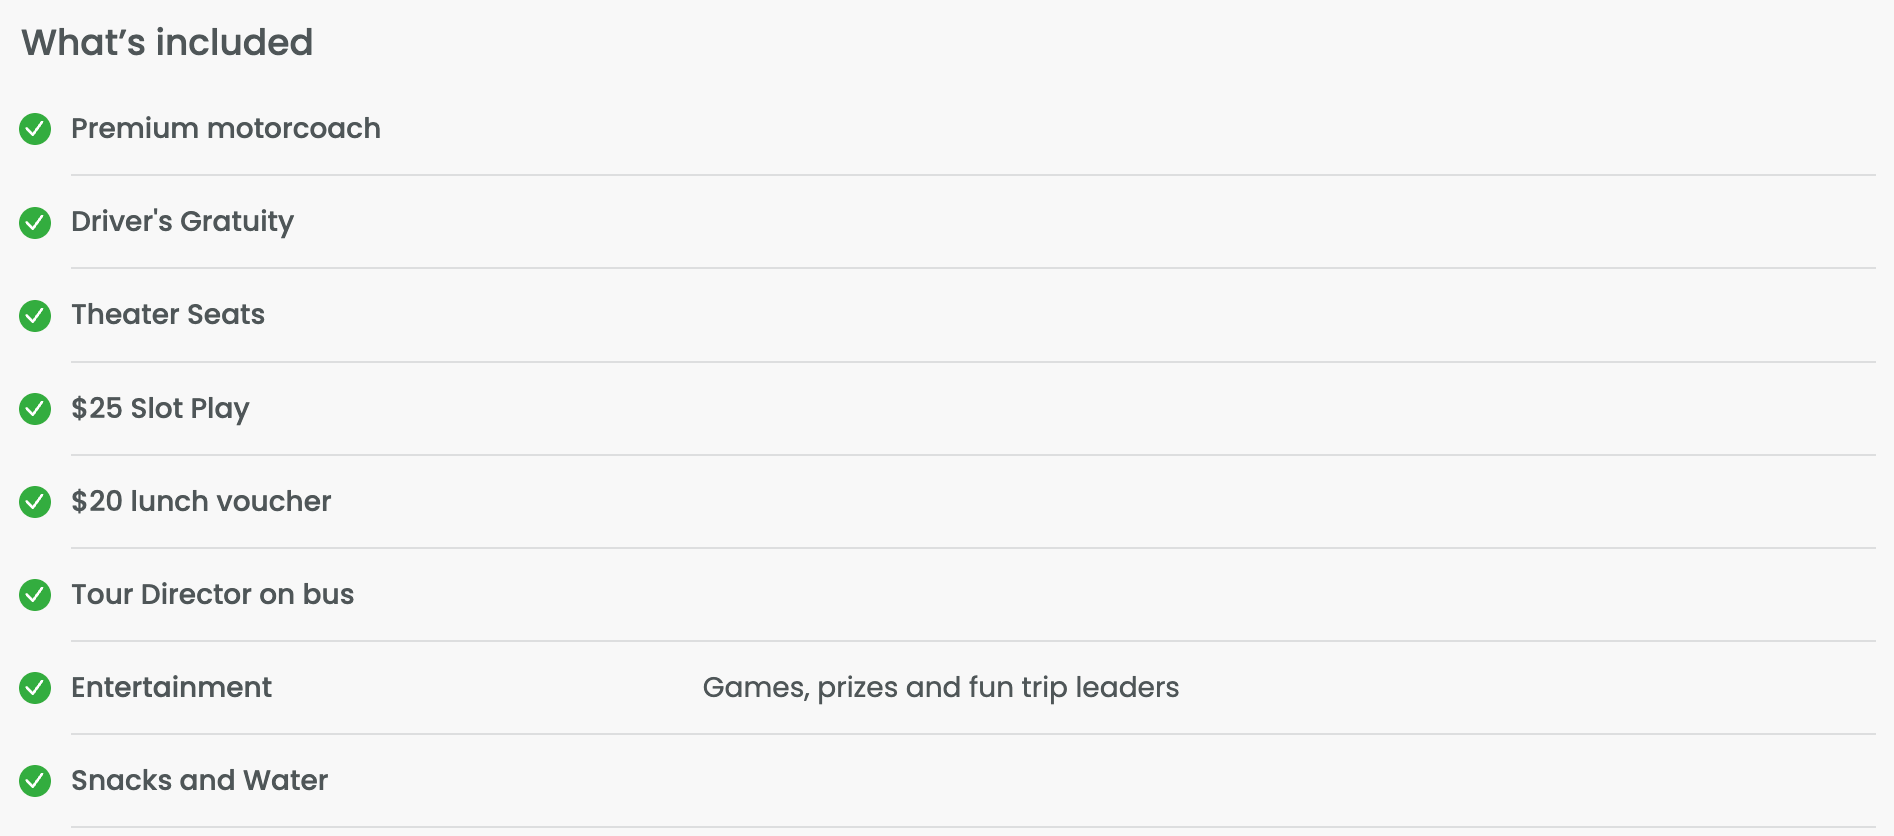Click the Tour Director on bus label
1894x836 pixels.
pyautogui.click(x=212, y=594)
